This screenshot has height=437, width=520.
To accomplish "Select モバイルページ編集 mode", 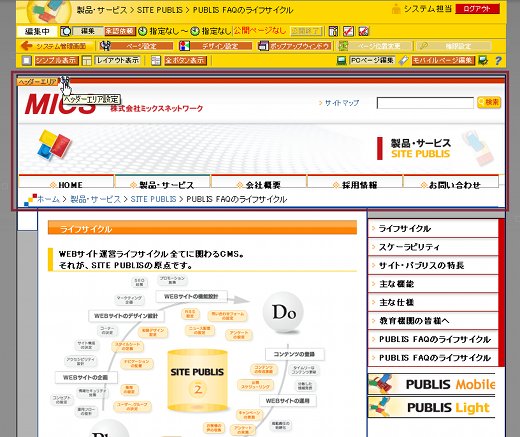I will (x=443, y=61).
